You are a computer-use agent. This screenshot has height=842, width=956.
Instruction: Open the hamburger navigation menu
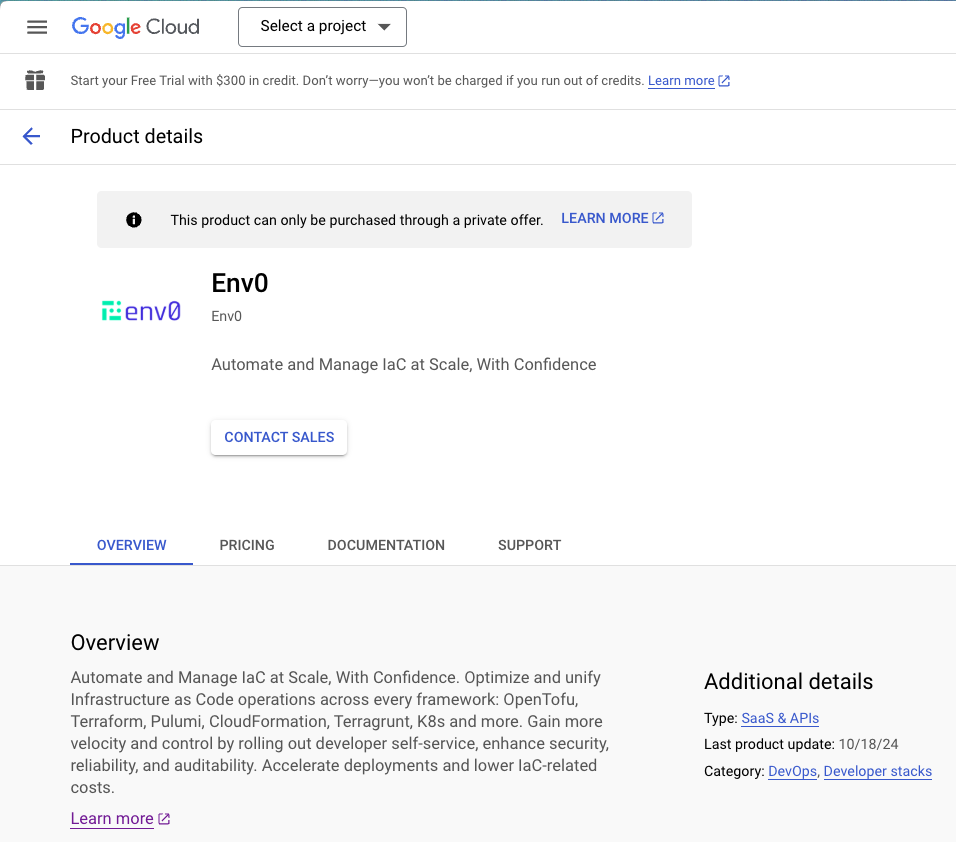point(37,27)
